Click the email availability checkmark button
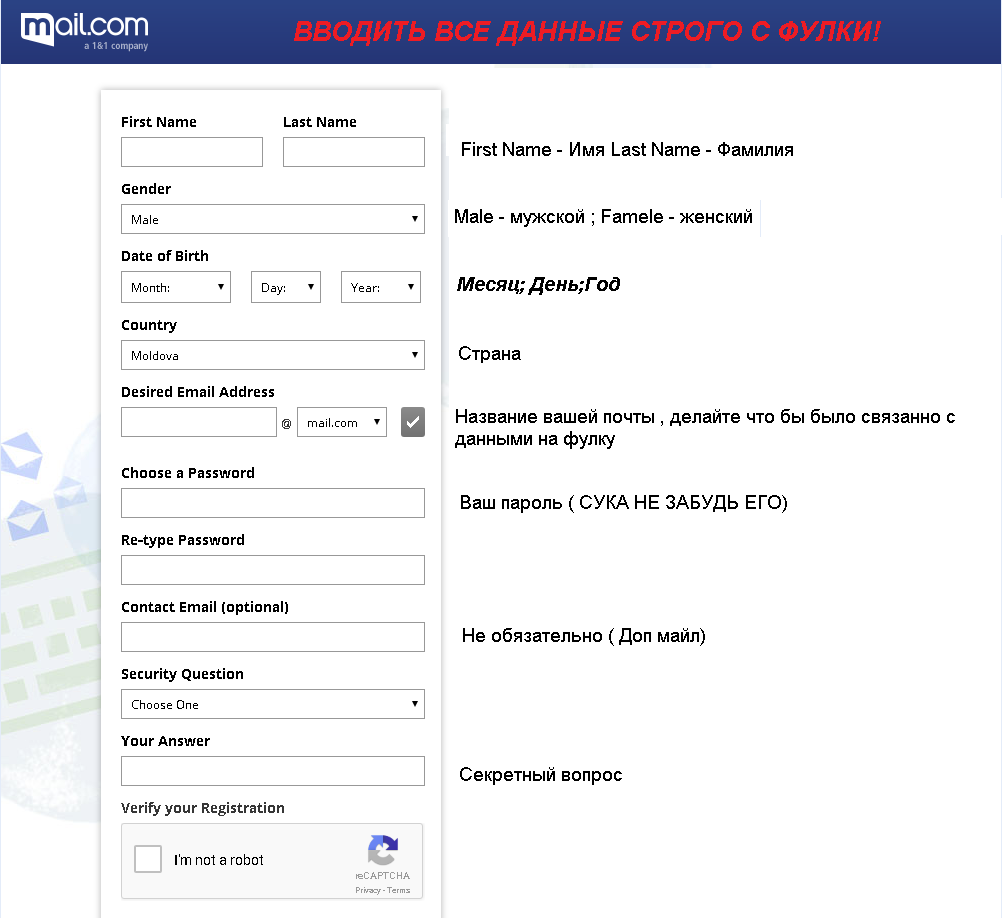 pyautogui.click(x=413, y=422)
